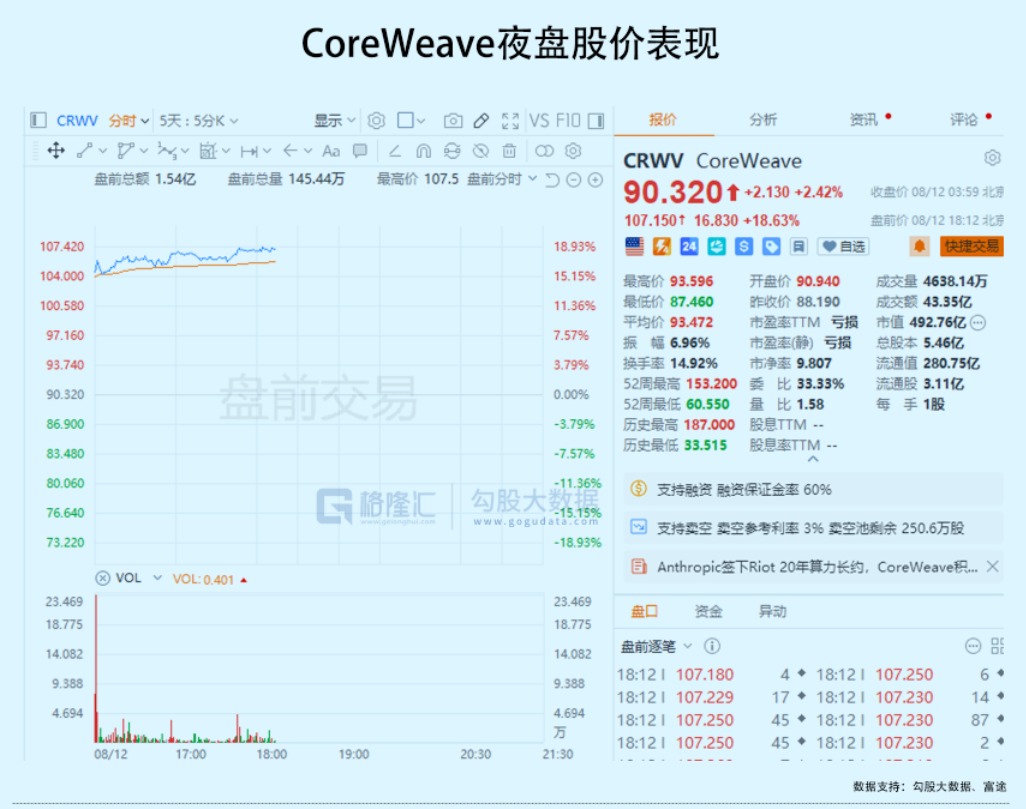Toggle the magnet snap mode
The height and width of the screenshot is (809, 1026).
(x=423, y=151)
